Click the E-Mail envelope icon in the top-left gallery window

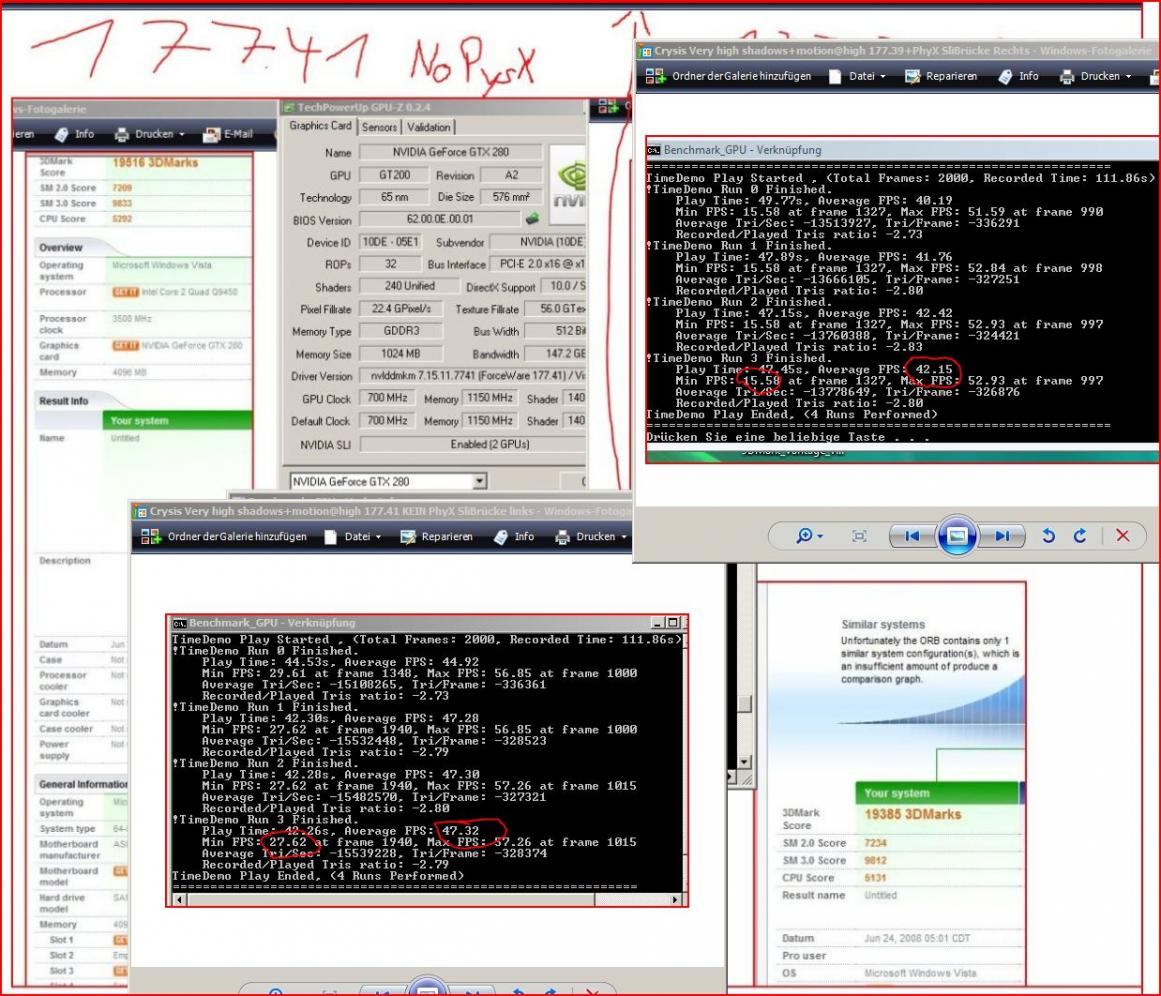(212, 134)
